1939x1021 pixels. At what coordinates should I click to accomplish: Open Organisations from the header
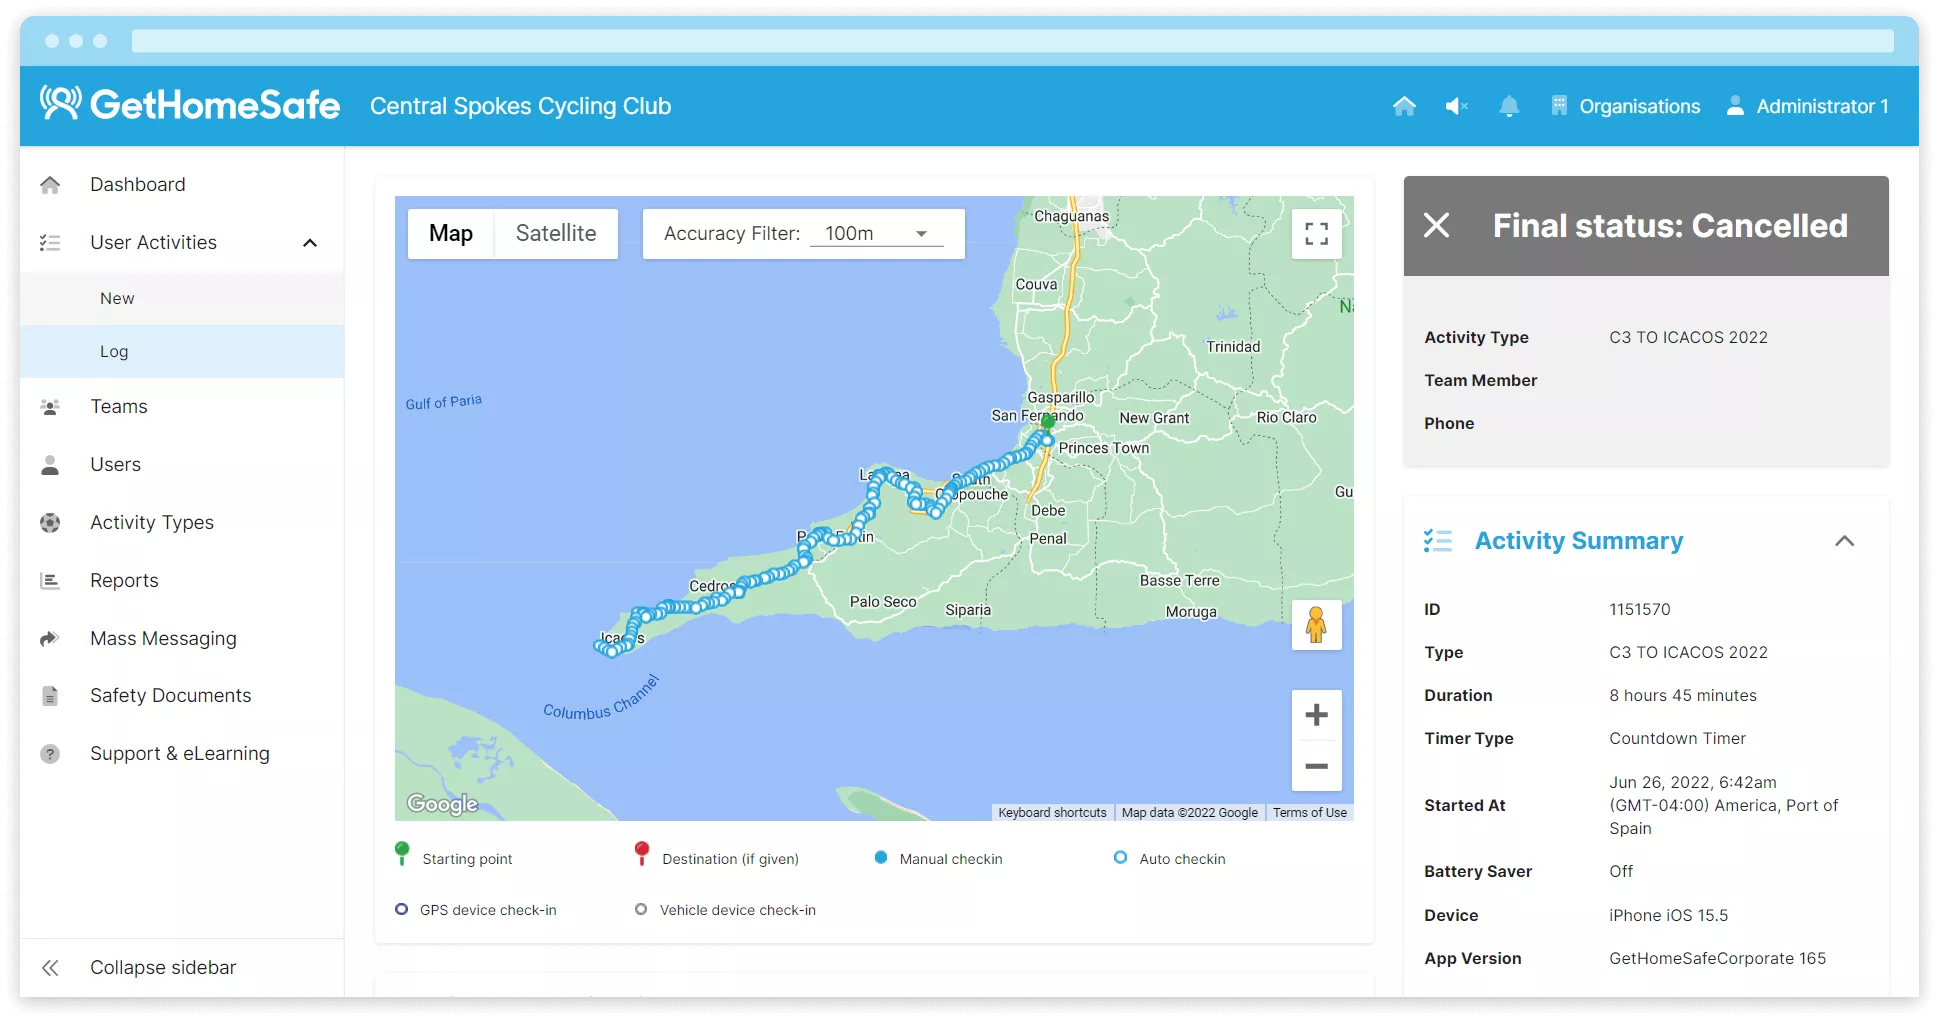1625,106
